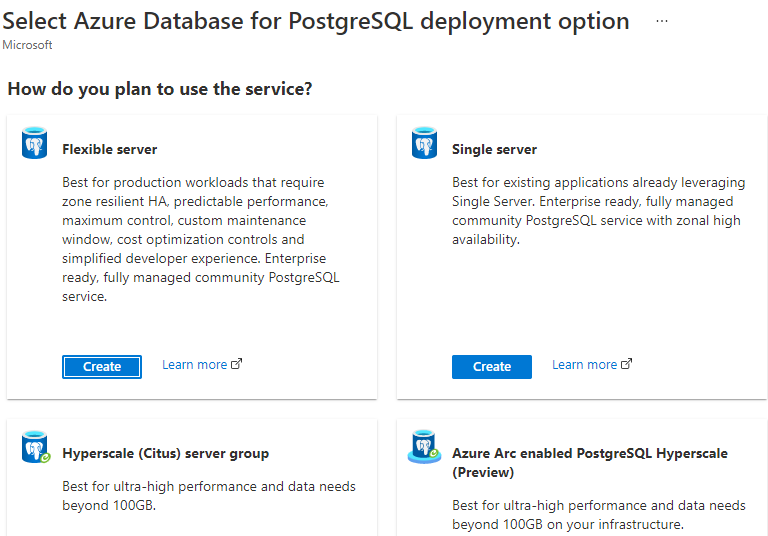The image size is (768, 536).
Task: Open Learn more link for Single server
Action: [592, 365]
